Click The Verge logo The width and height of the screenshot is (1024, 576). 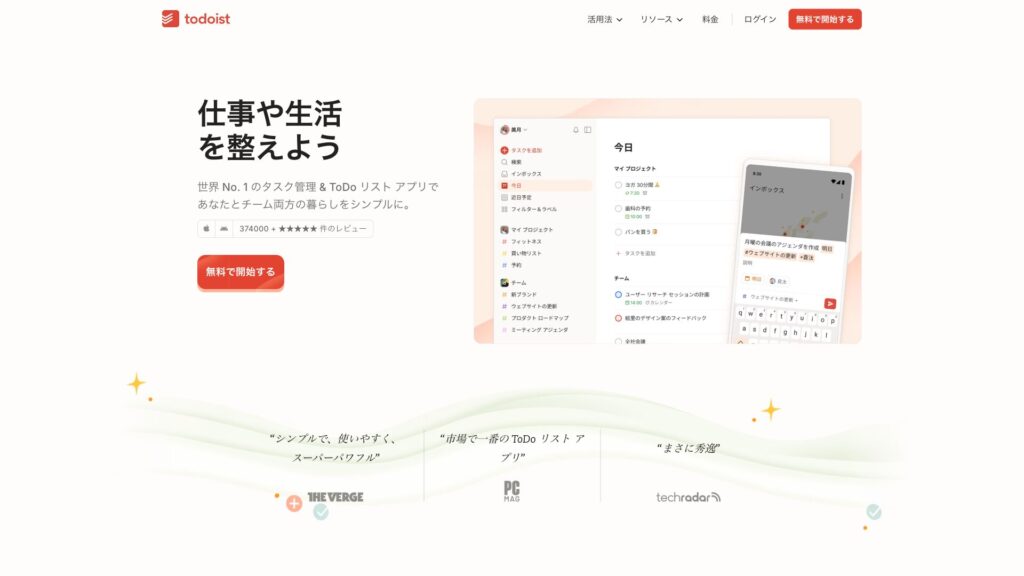(335, 497)
